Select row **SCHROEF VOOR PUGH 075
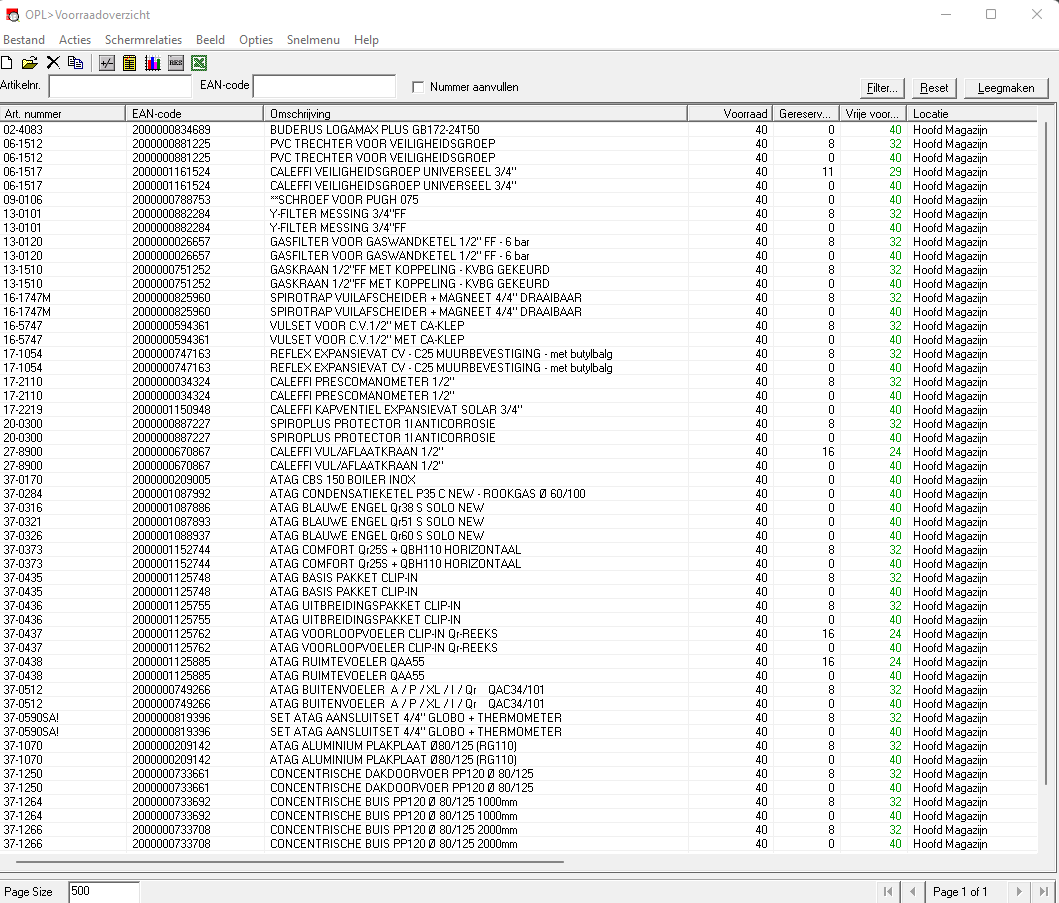The height and width of the screenshot is (903, 1059). 519,200
